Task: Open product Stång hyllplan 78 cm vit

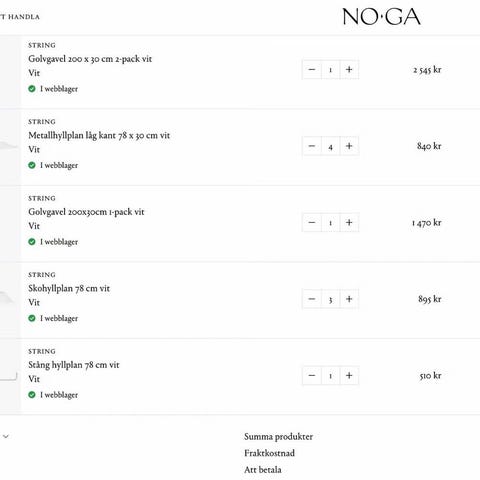Action: click(74, 365)
